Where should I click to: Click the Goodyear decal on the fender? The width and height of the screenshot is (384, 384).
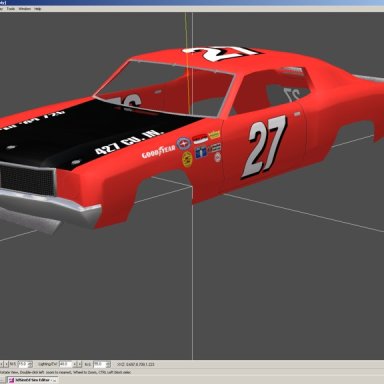pos(158,152)
